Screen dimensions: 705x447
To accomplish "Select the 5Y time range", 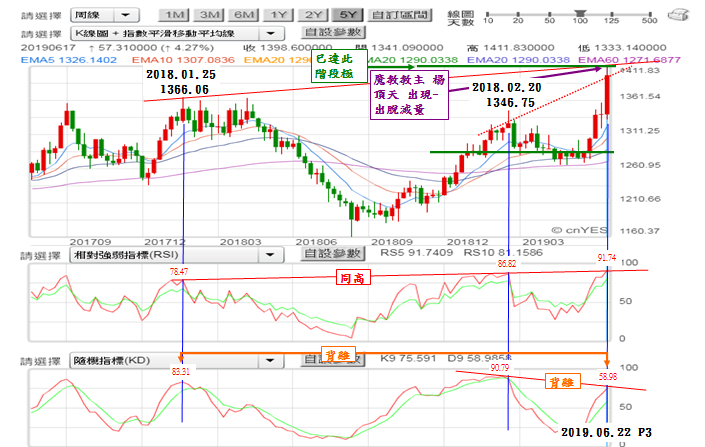I will coord(348,15).
